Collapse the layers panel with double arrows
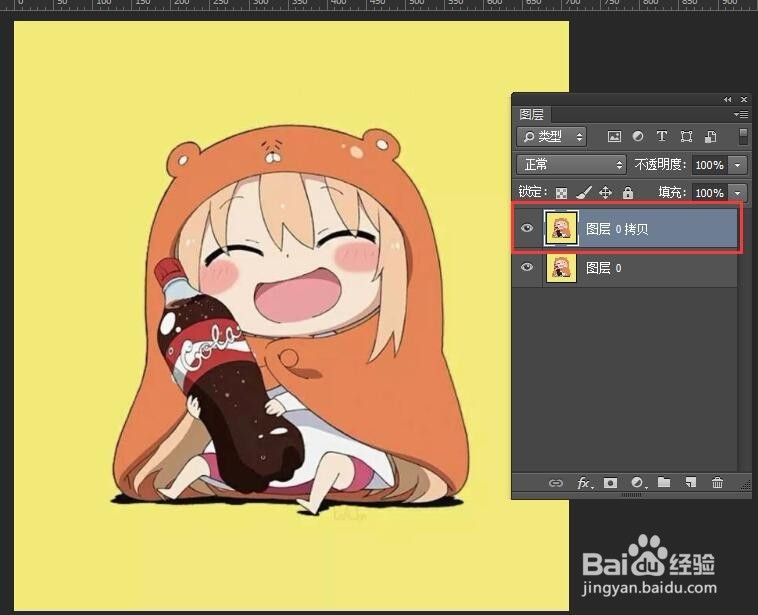The width and height of the screenshot is (758, 615). click(x=728, y=99)
